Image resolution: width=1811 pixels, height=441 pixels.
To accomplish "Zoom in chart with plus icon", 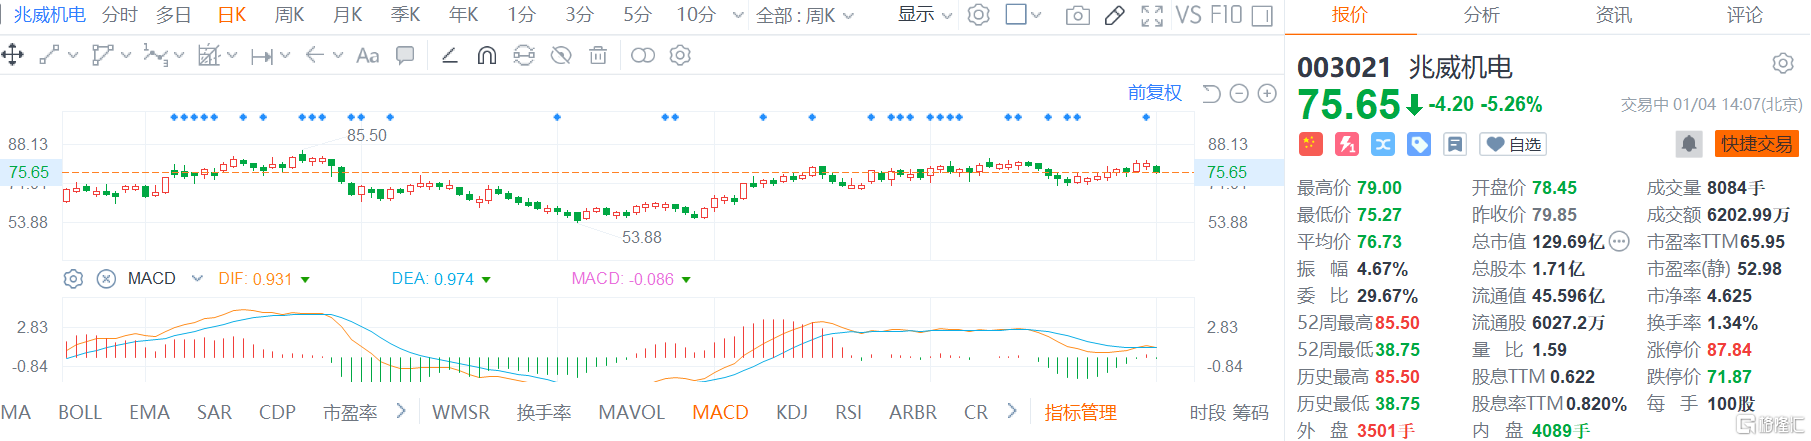I will [1267, 93].
